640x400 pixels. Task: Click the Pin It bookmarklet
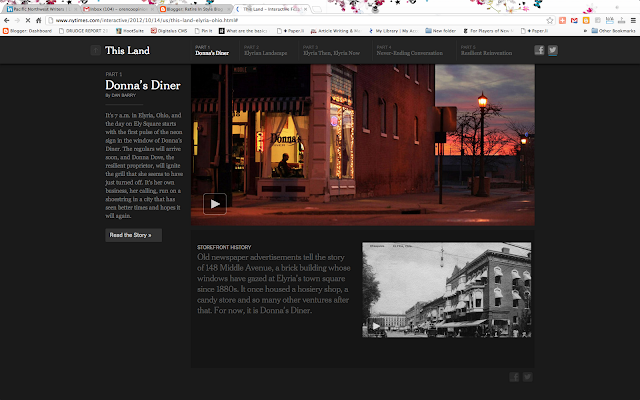point(203,31)
